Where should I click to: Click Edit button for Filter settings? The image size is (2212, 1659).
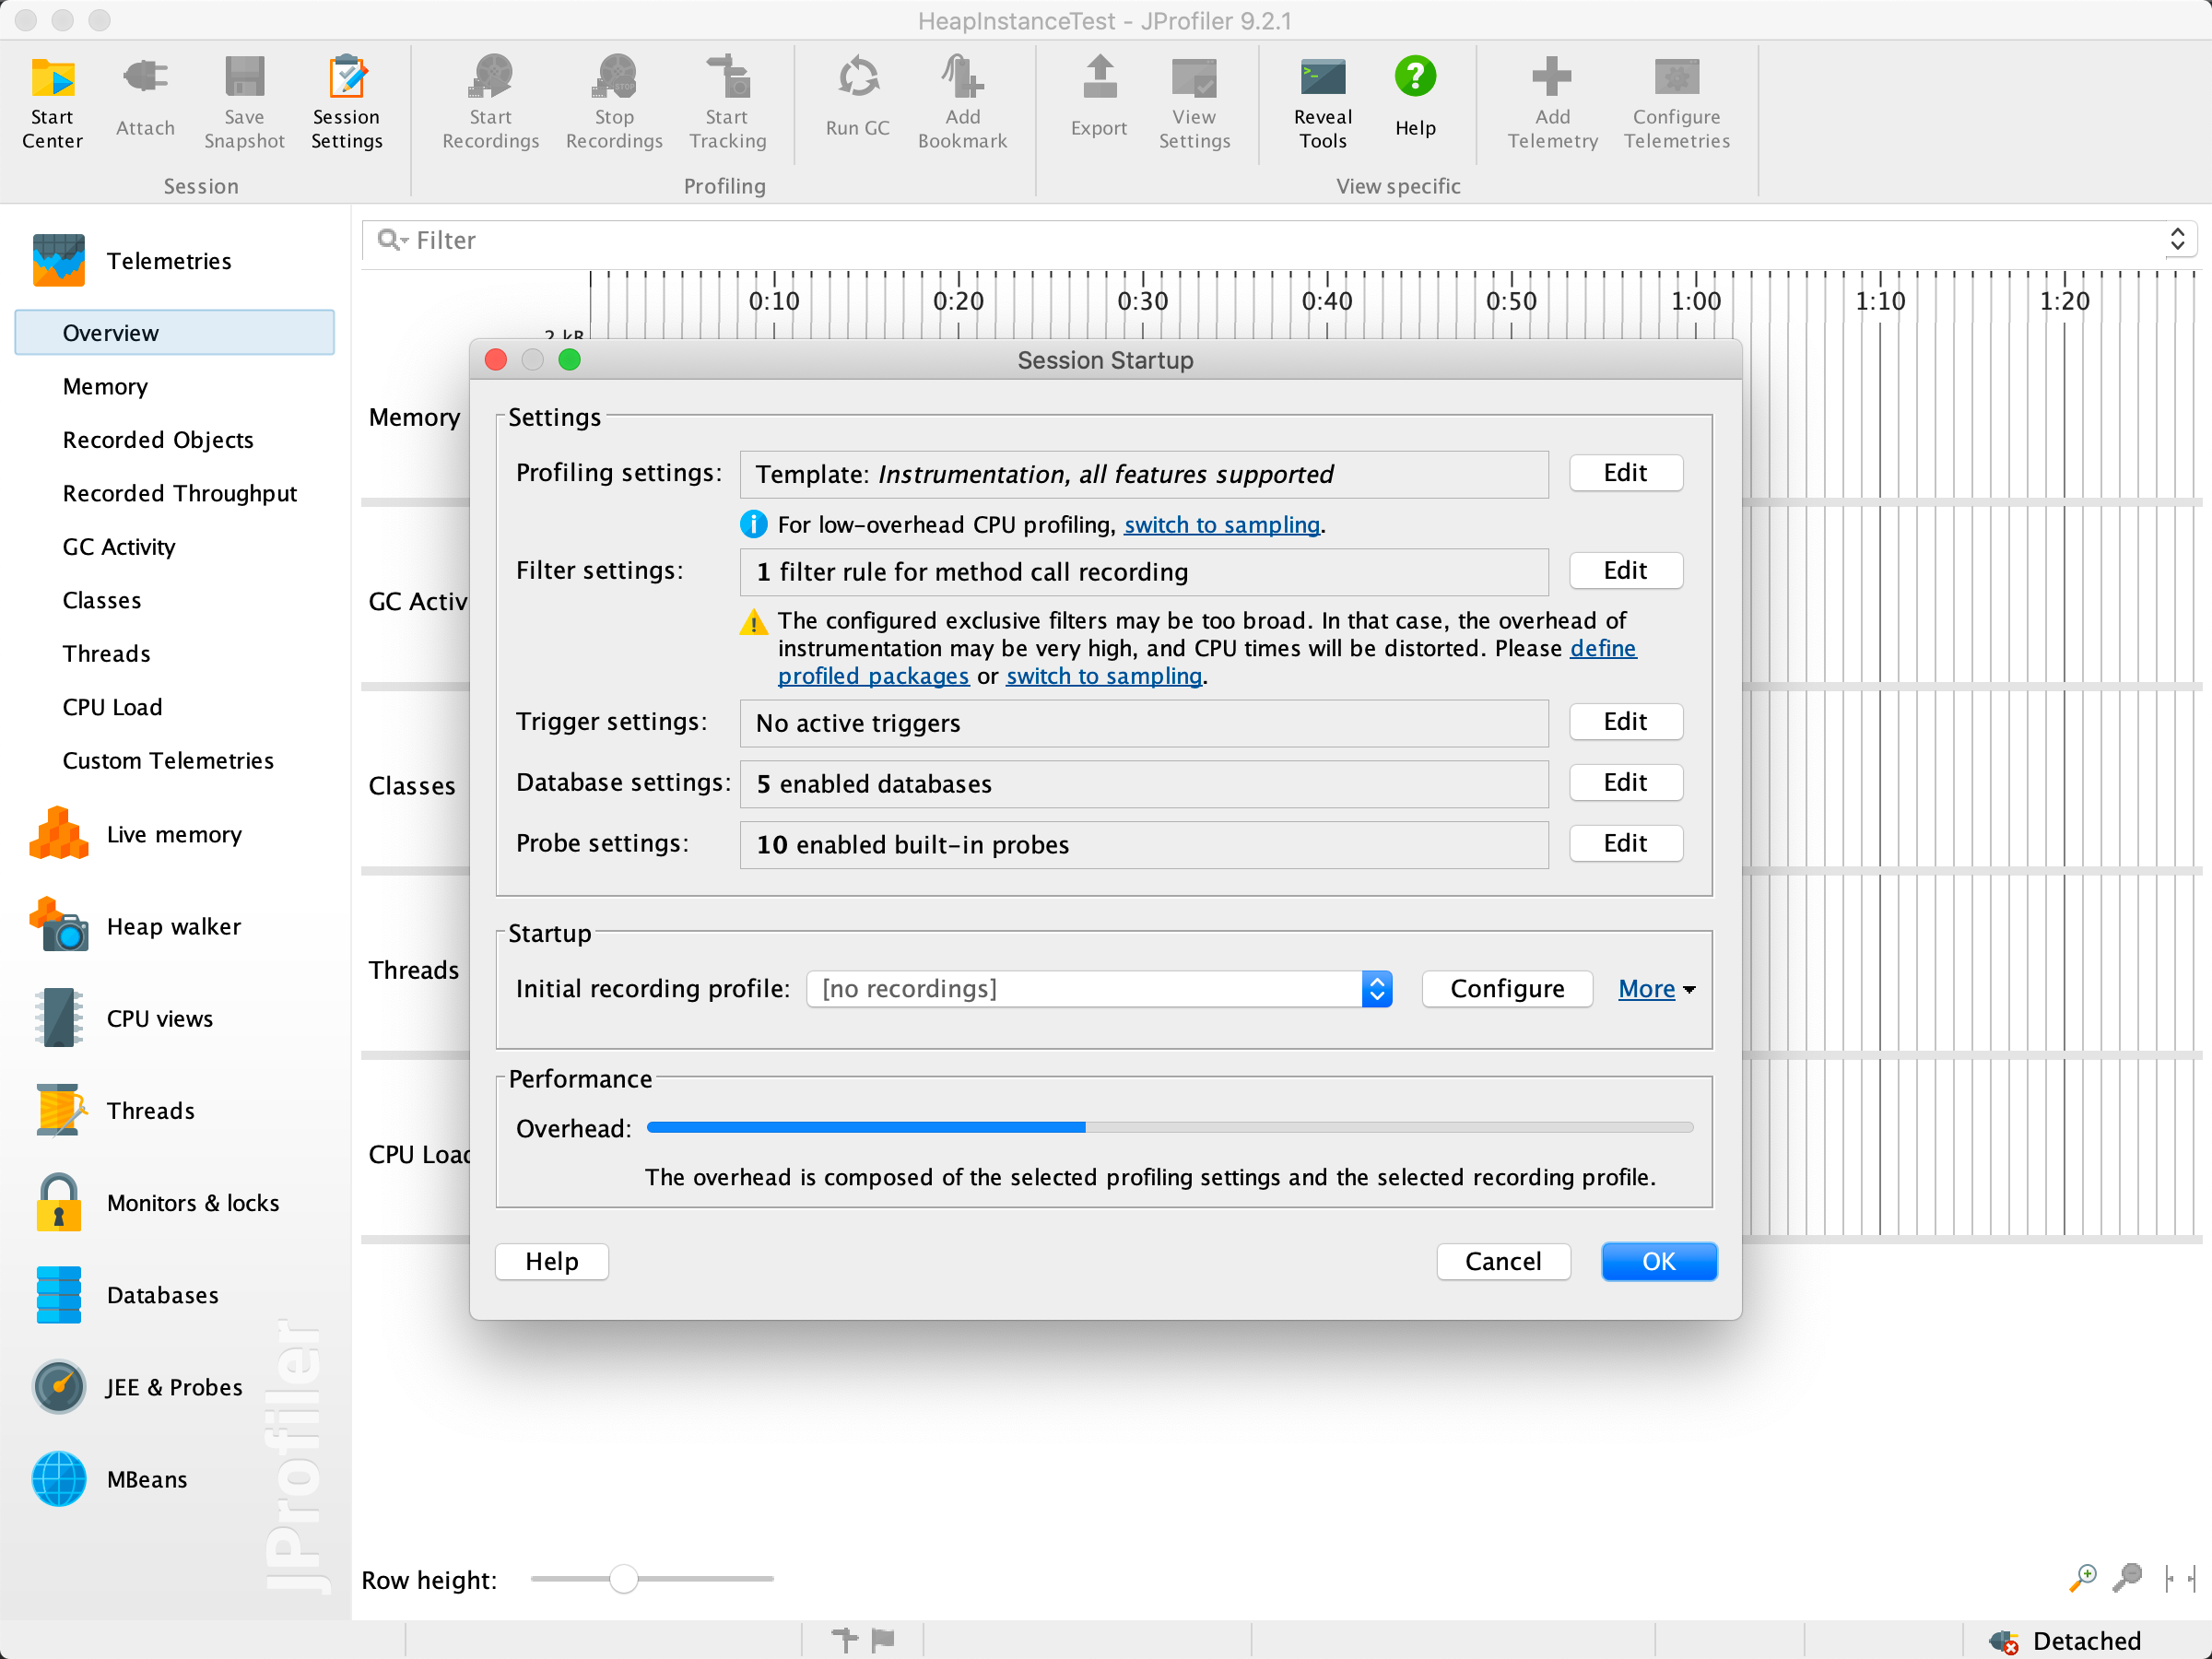click(1623, 571)
